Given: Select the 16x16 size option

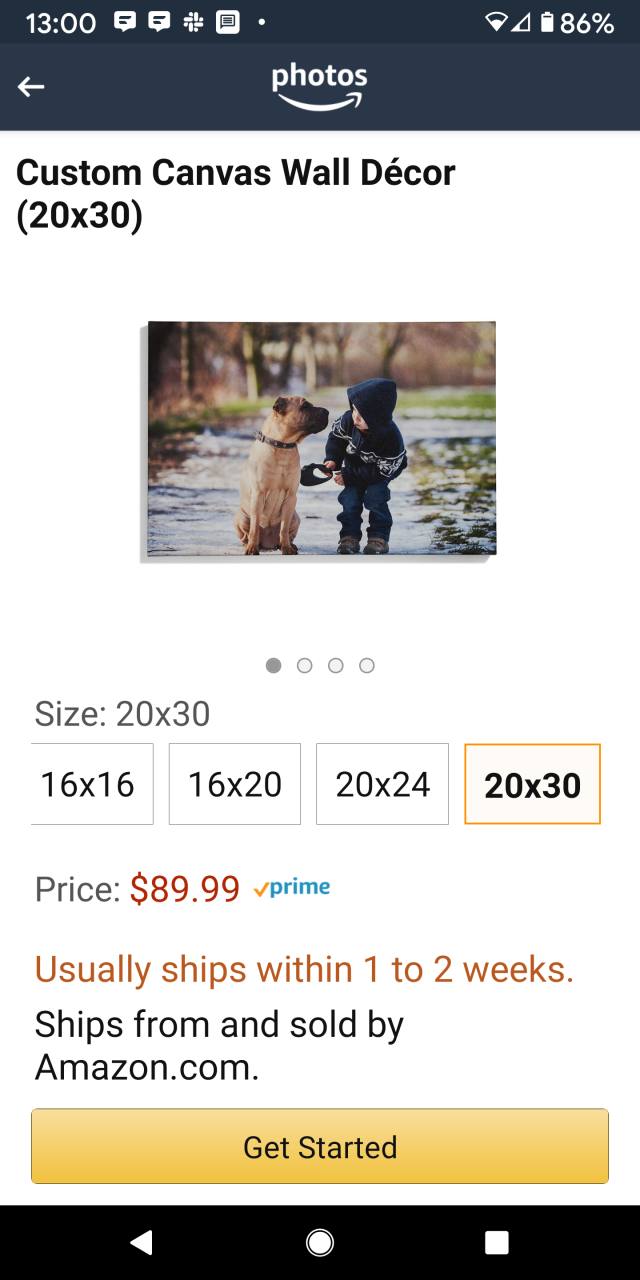Looking at the screenshot, I should tap(92, 784).
